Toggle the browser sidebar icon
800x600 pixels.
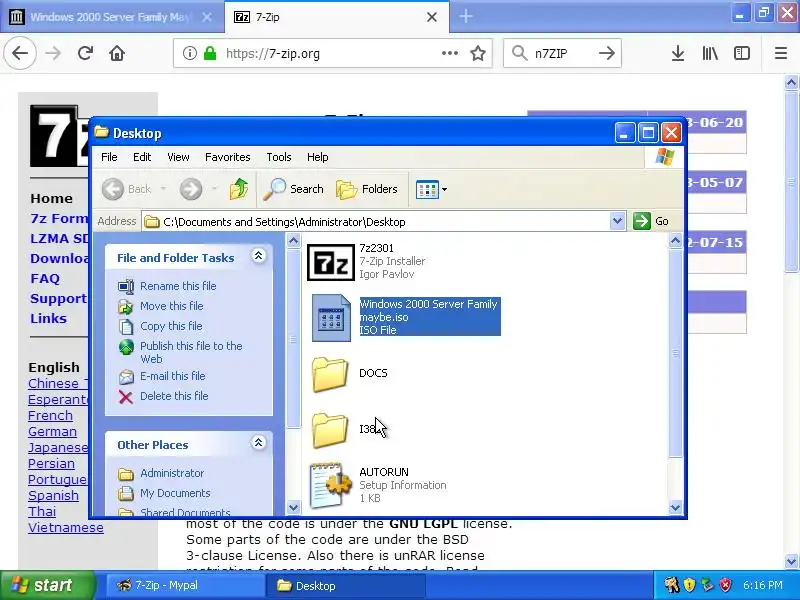pyautogui.click(x=741, y=53)
